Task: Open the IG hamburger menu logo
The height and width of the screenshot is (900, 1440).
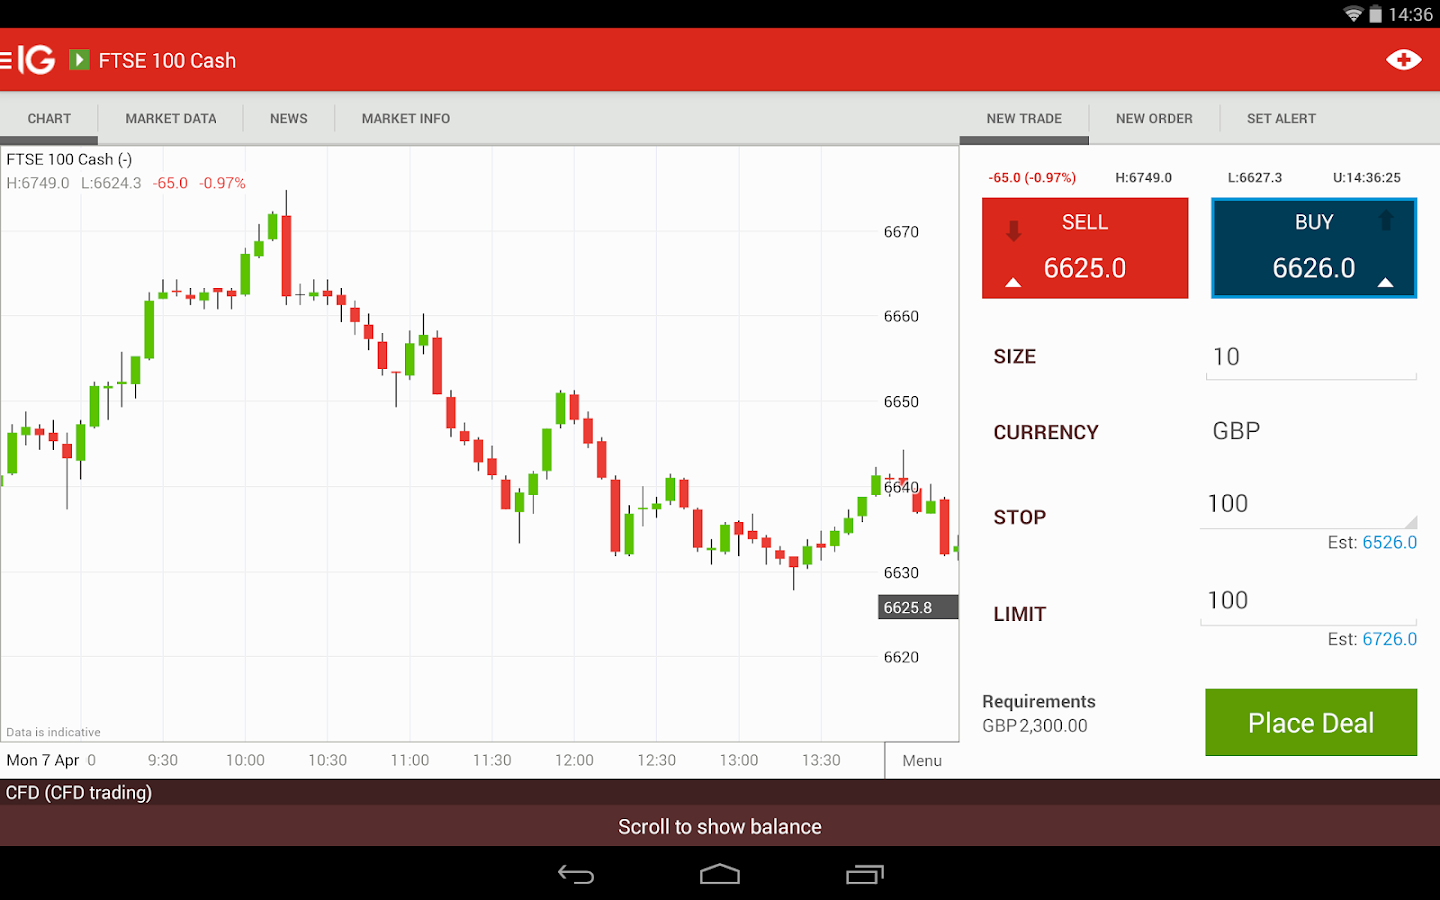Action: (28, 60)
